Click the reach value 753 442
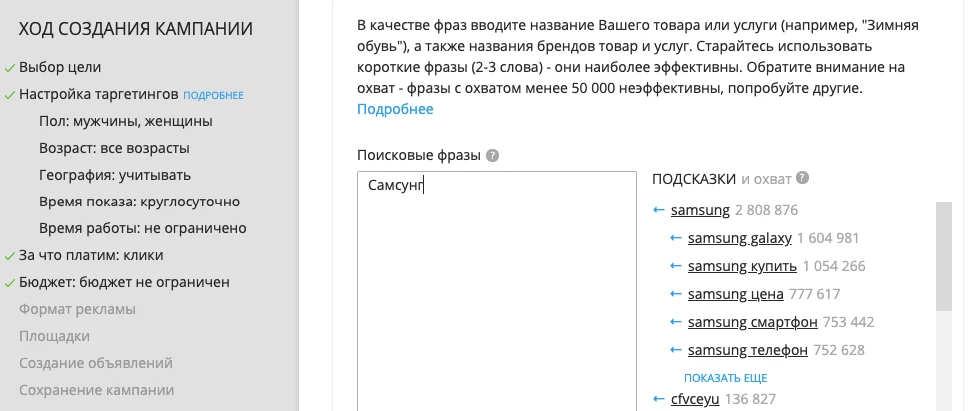972x411 pixels. coord(849,322)
